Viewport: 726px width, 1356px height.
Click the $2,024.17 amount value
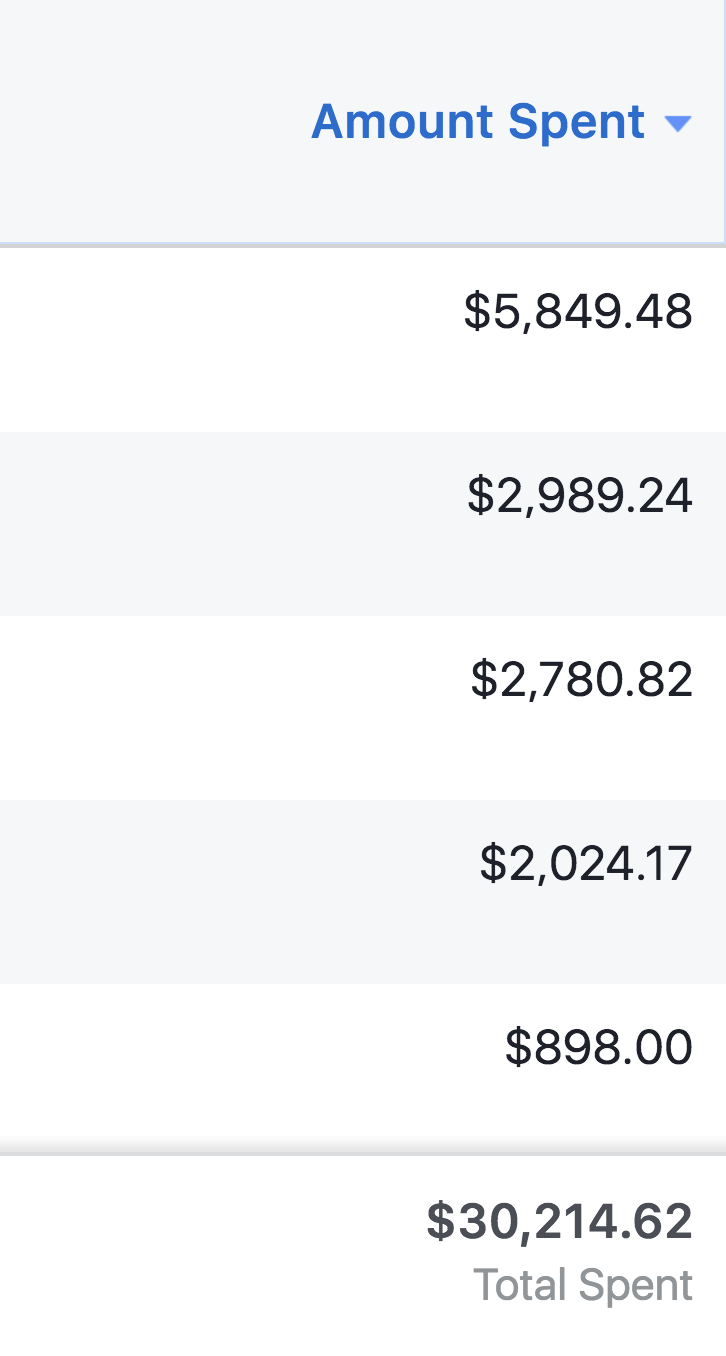586,864
